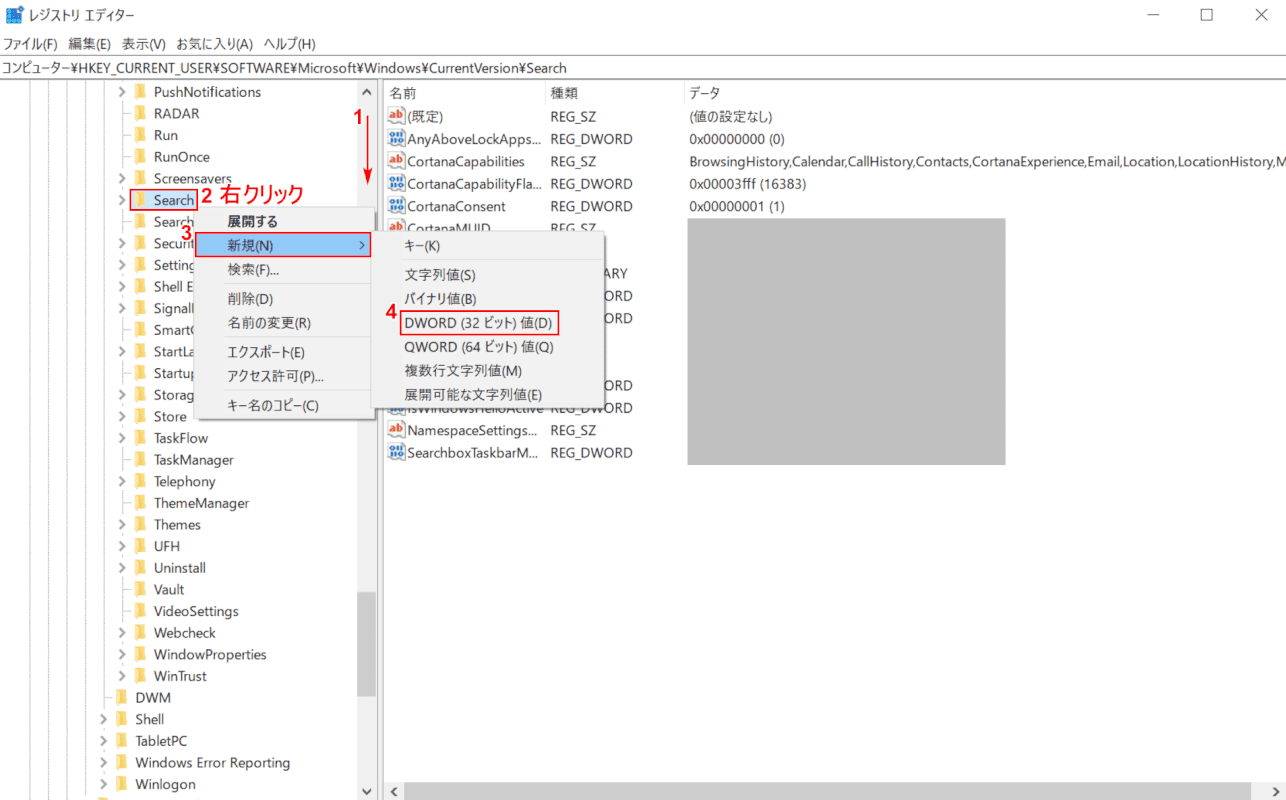Choose 展開する in the context menu

pos(283,221)
